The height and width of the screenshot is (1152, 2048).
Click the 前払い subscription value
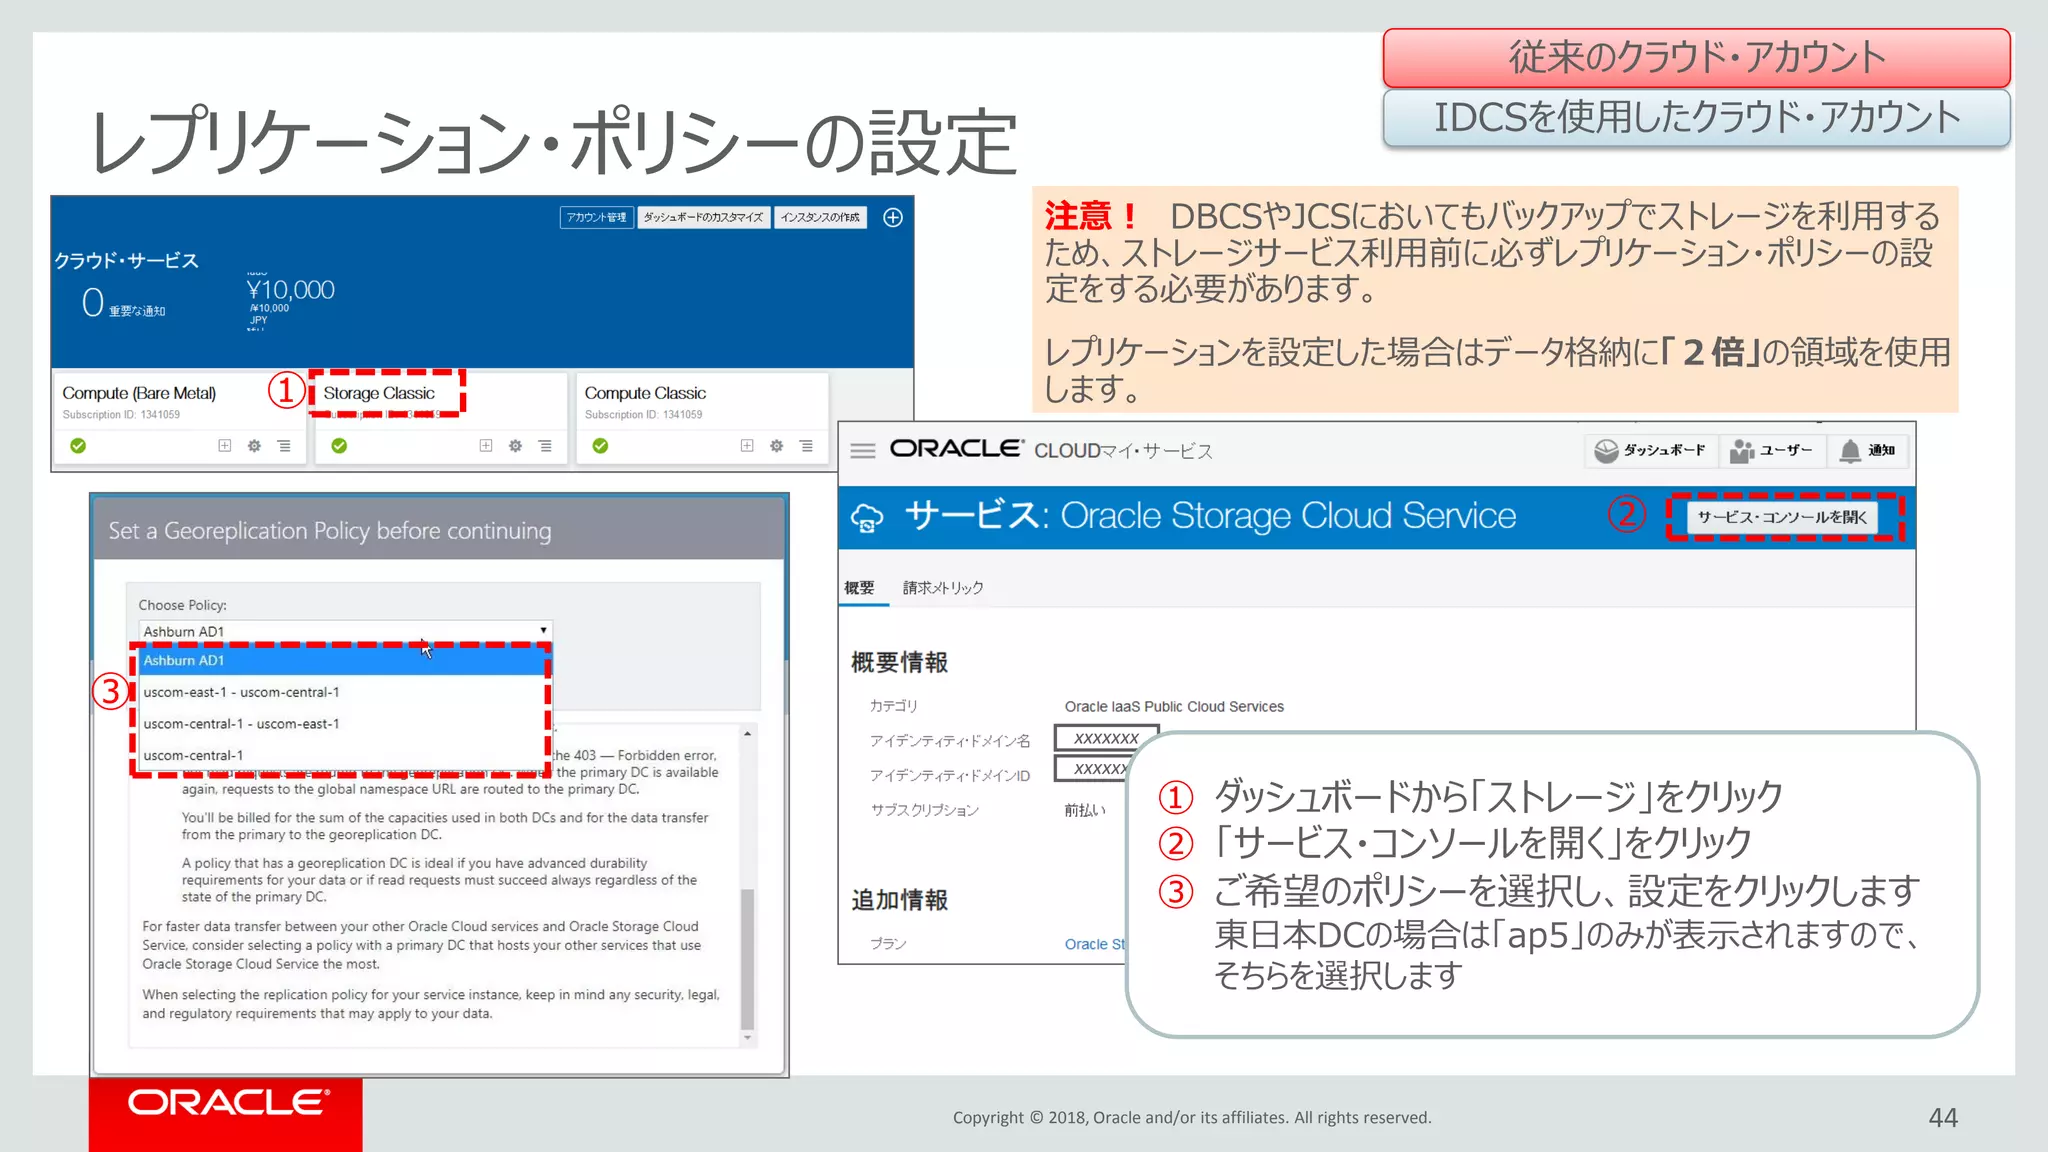point(1085,810)
